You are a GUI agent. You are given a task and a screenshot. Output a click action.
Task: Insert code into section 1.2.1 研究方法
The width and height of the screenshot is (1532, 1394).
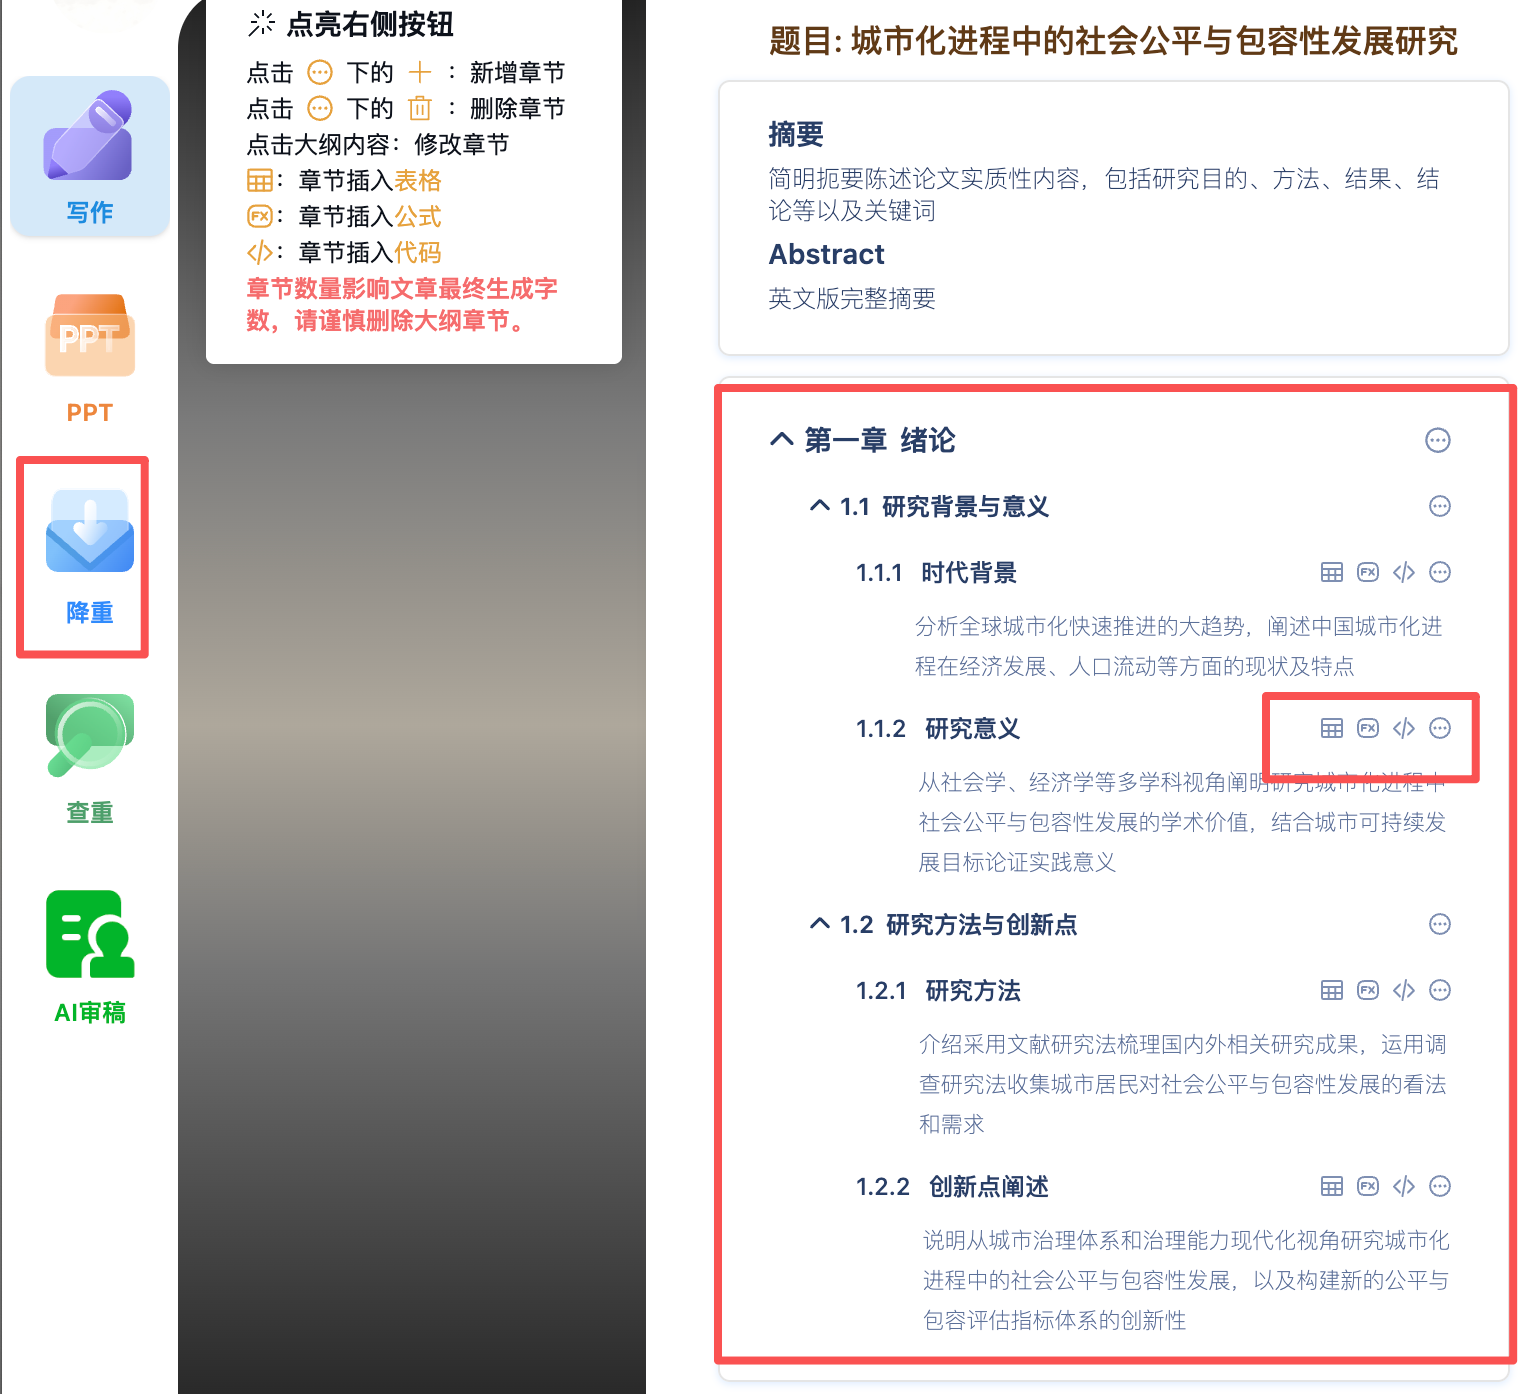[x=1403, y=990]
